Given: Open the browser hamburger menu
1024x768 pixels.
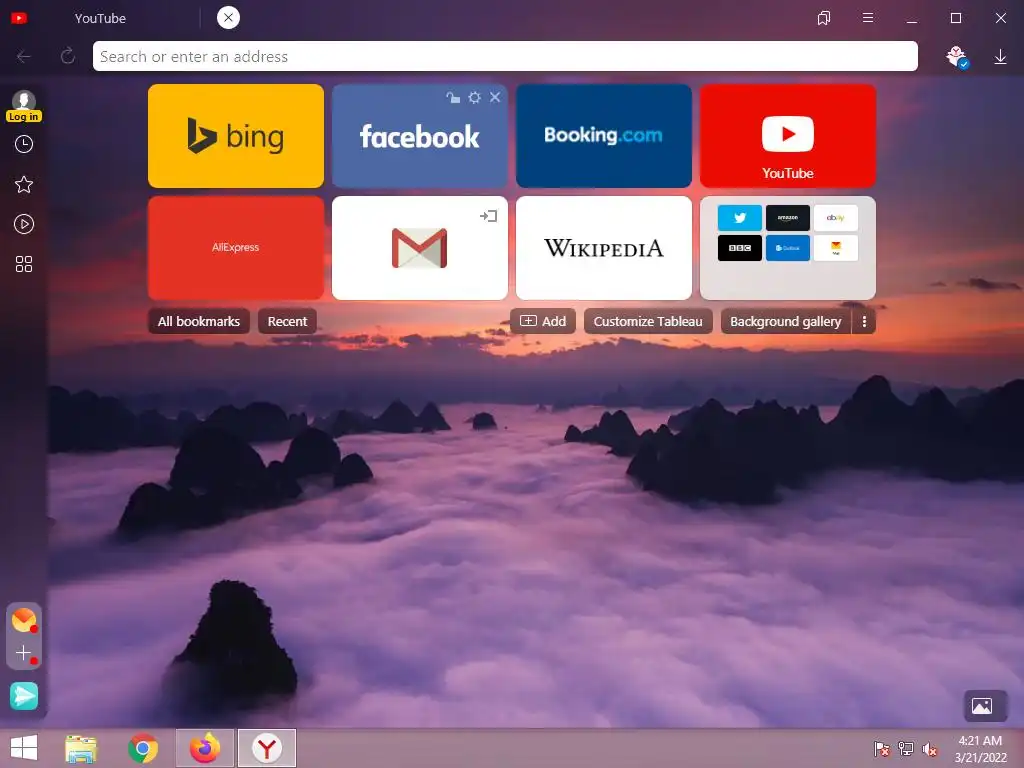Looking at the screenshot, I should pyautogui.click(x=868, y=18).
